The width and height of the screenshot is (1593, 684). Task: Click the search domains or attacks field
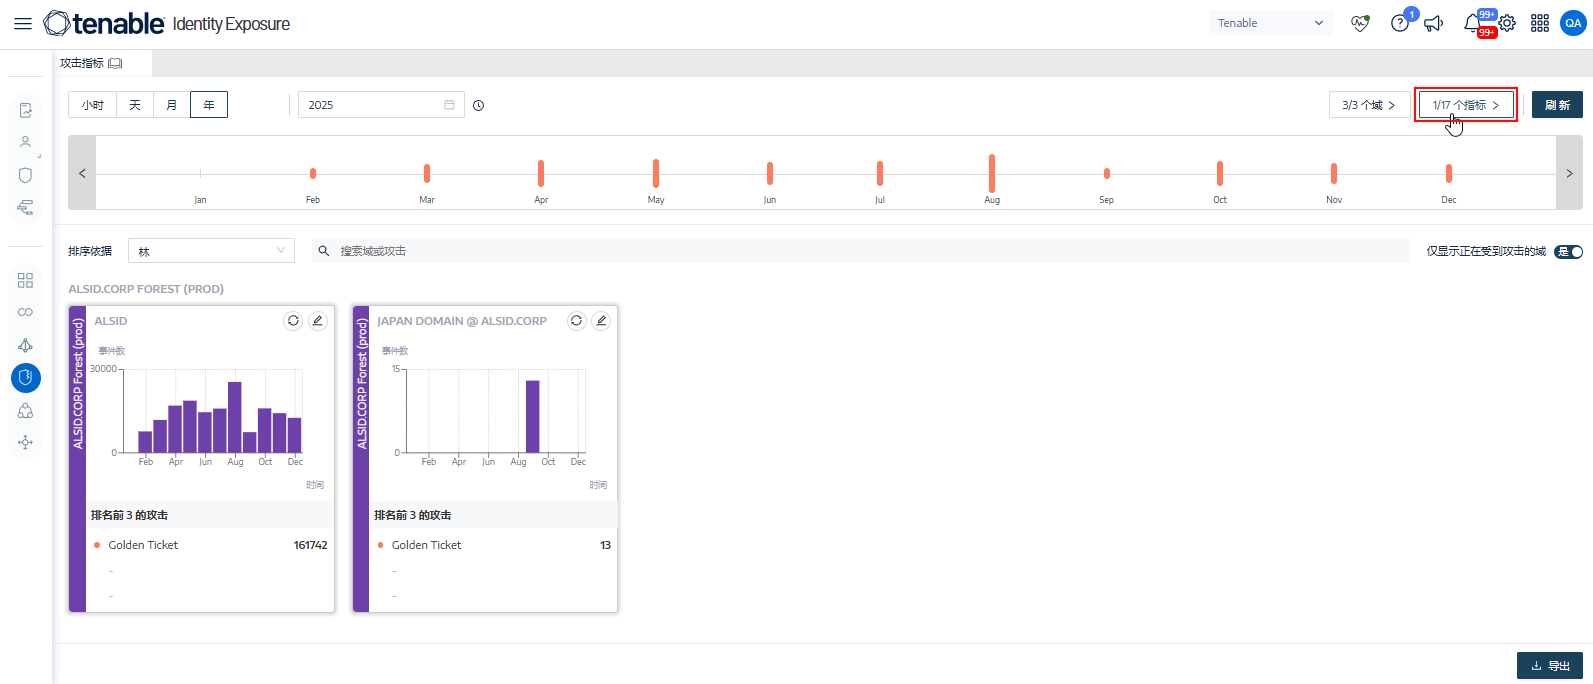(860, 251)
